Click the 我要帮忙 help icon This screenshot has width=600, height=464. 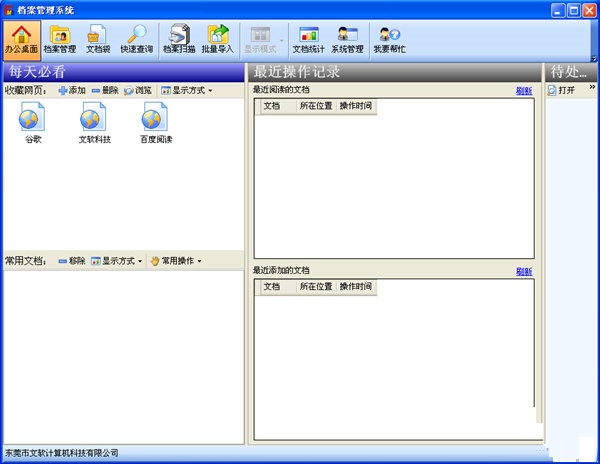click(x=389, y=39)
